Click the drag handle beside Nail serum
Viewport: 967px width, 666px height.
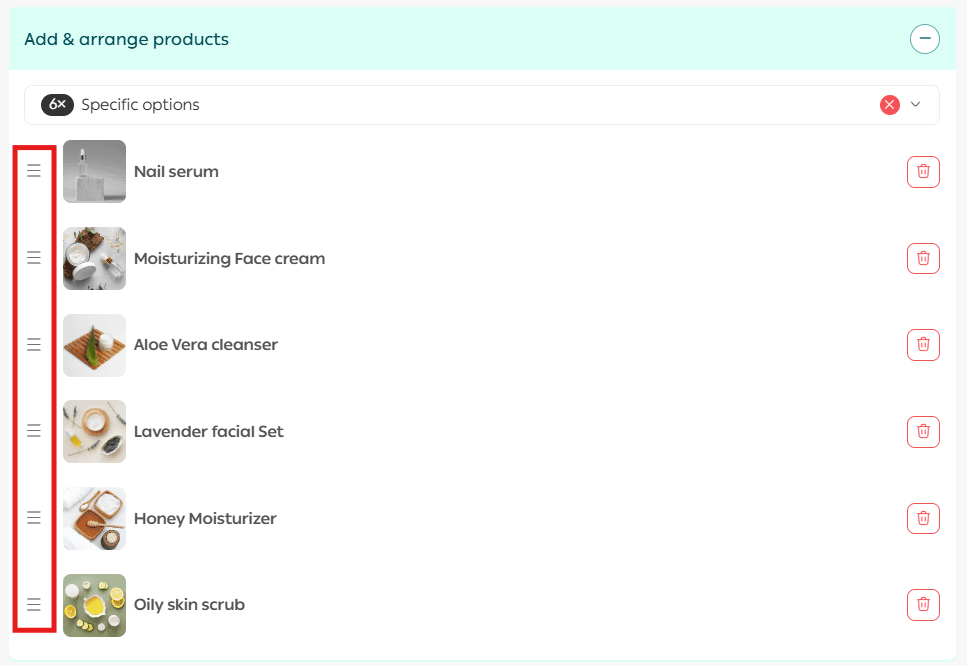(x=34, y=171)
